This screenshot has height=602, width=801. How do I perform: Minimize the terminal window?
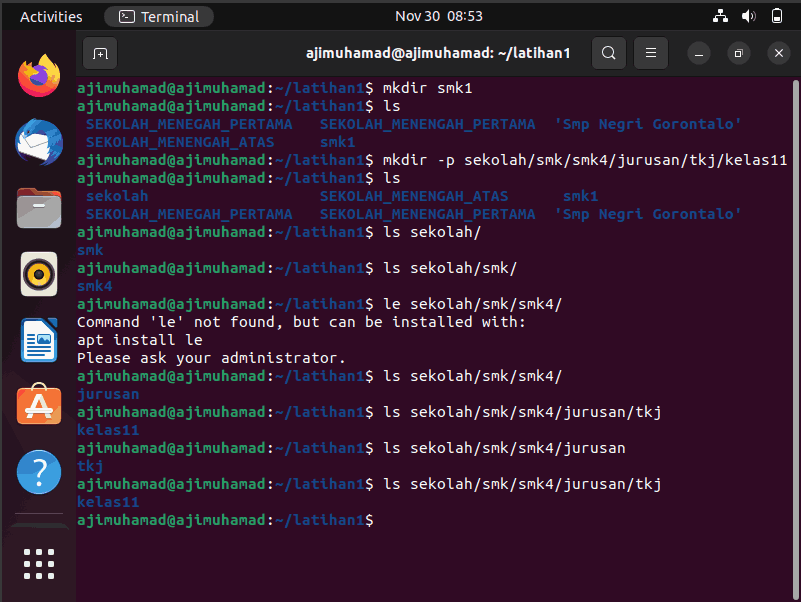[699, 53]
